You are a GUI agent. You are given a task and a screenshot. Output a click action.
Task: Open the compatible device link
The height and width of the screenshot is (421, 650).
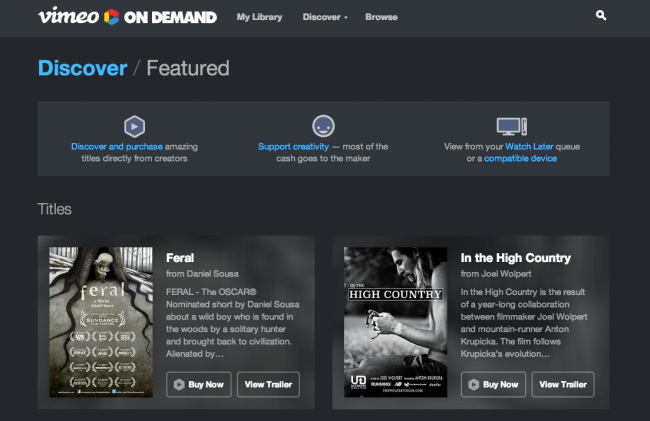coord(520,158)
